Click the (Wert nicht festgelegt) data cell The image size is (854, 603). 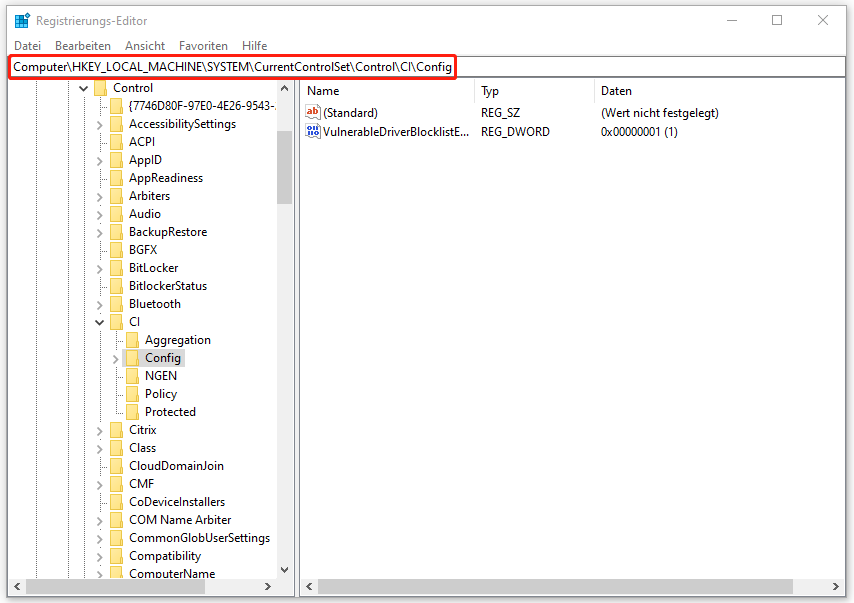660,113
